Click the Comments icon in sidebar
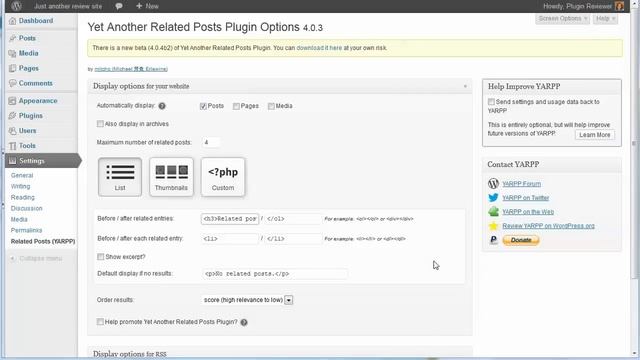 coord(12,83)
